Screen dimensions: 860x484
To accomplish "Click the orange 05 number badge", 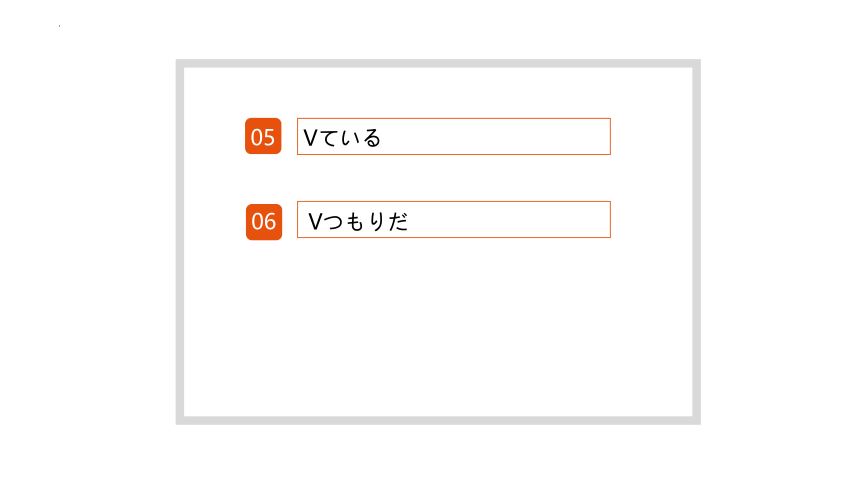I will coord(263,136).
